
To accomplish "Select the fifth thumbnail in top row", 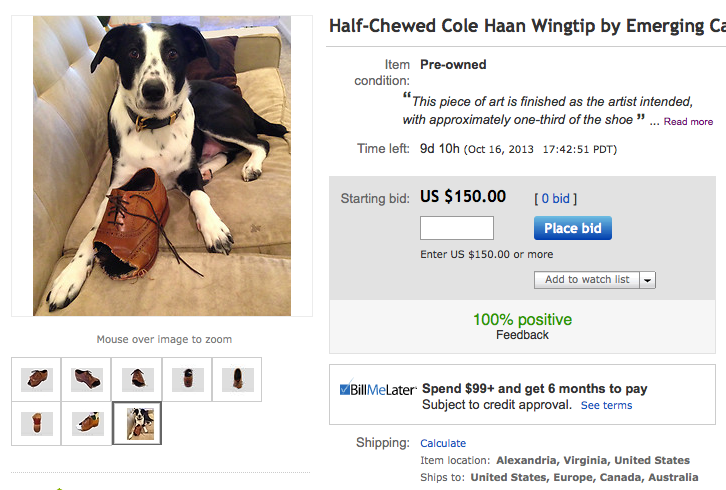I will [x=237, y=379].
